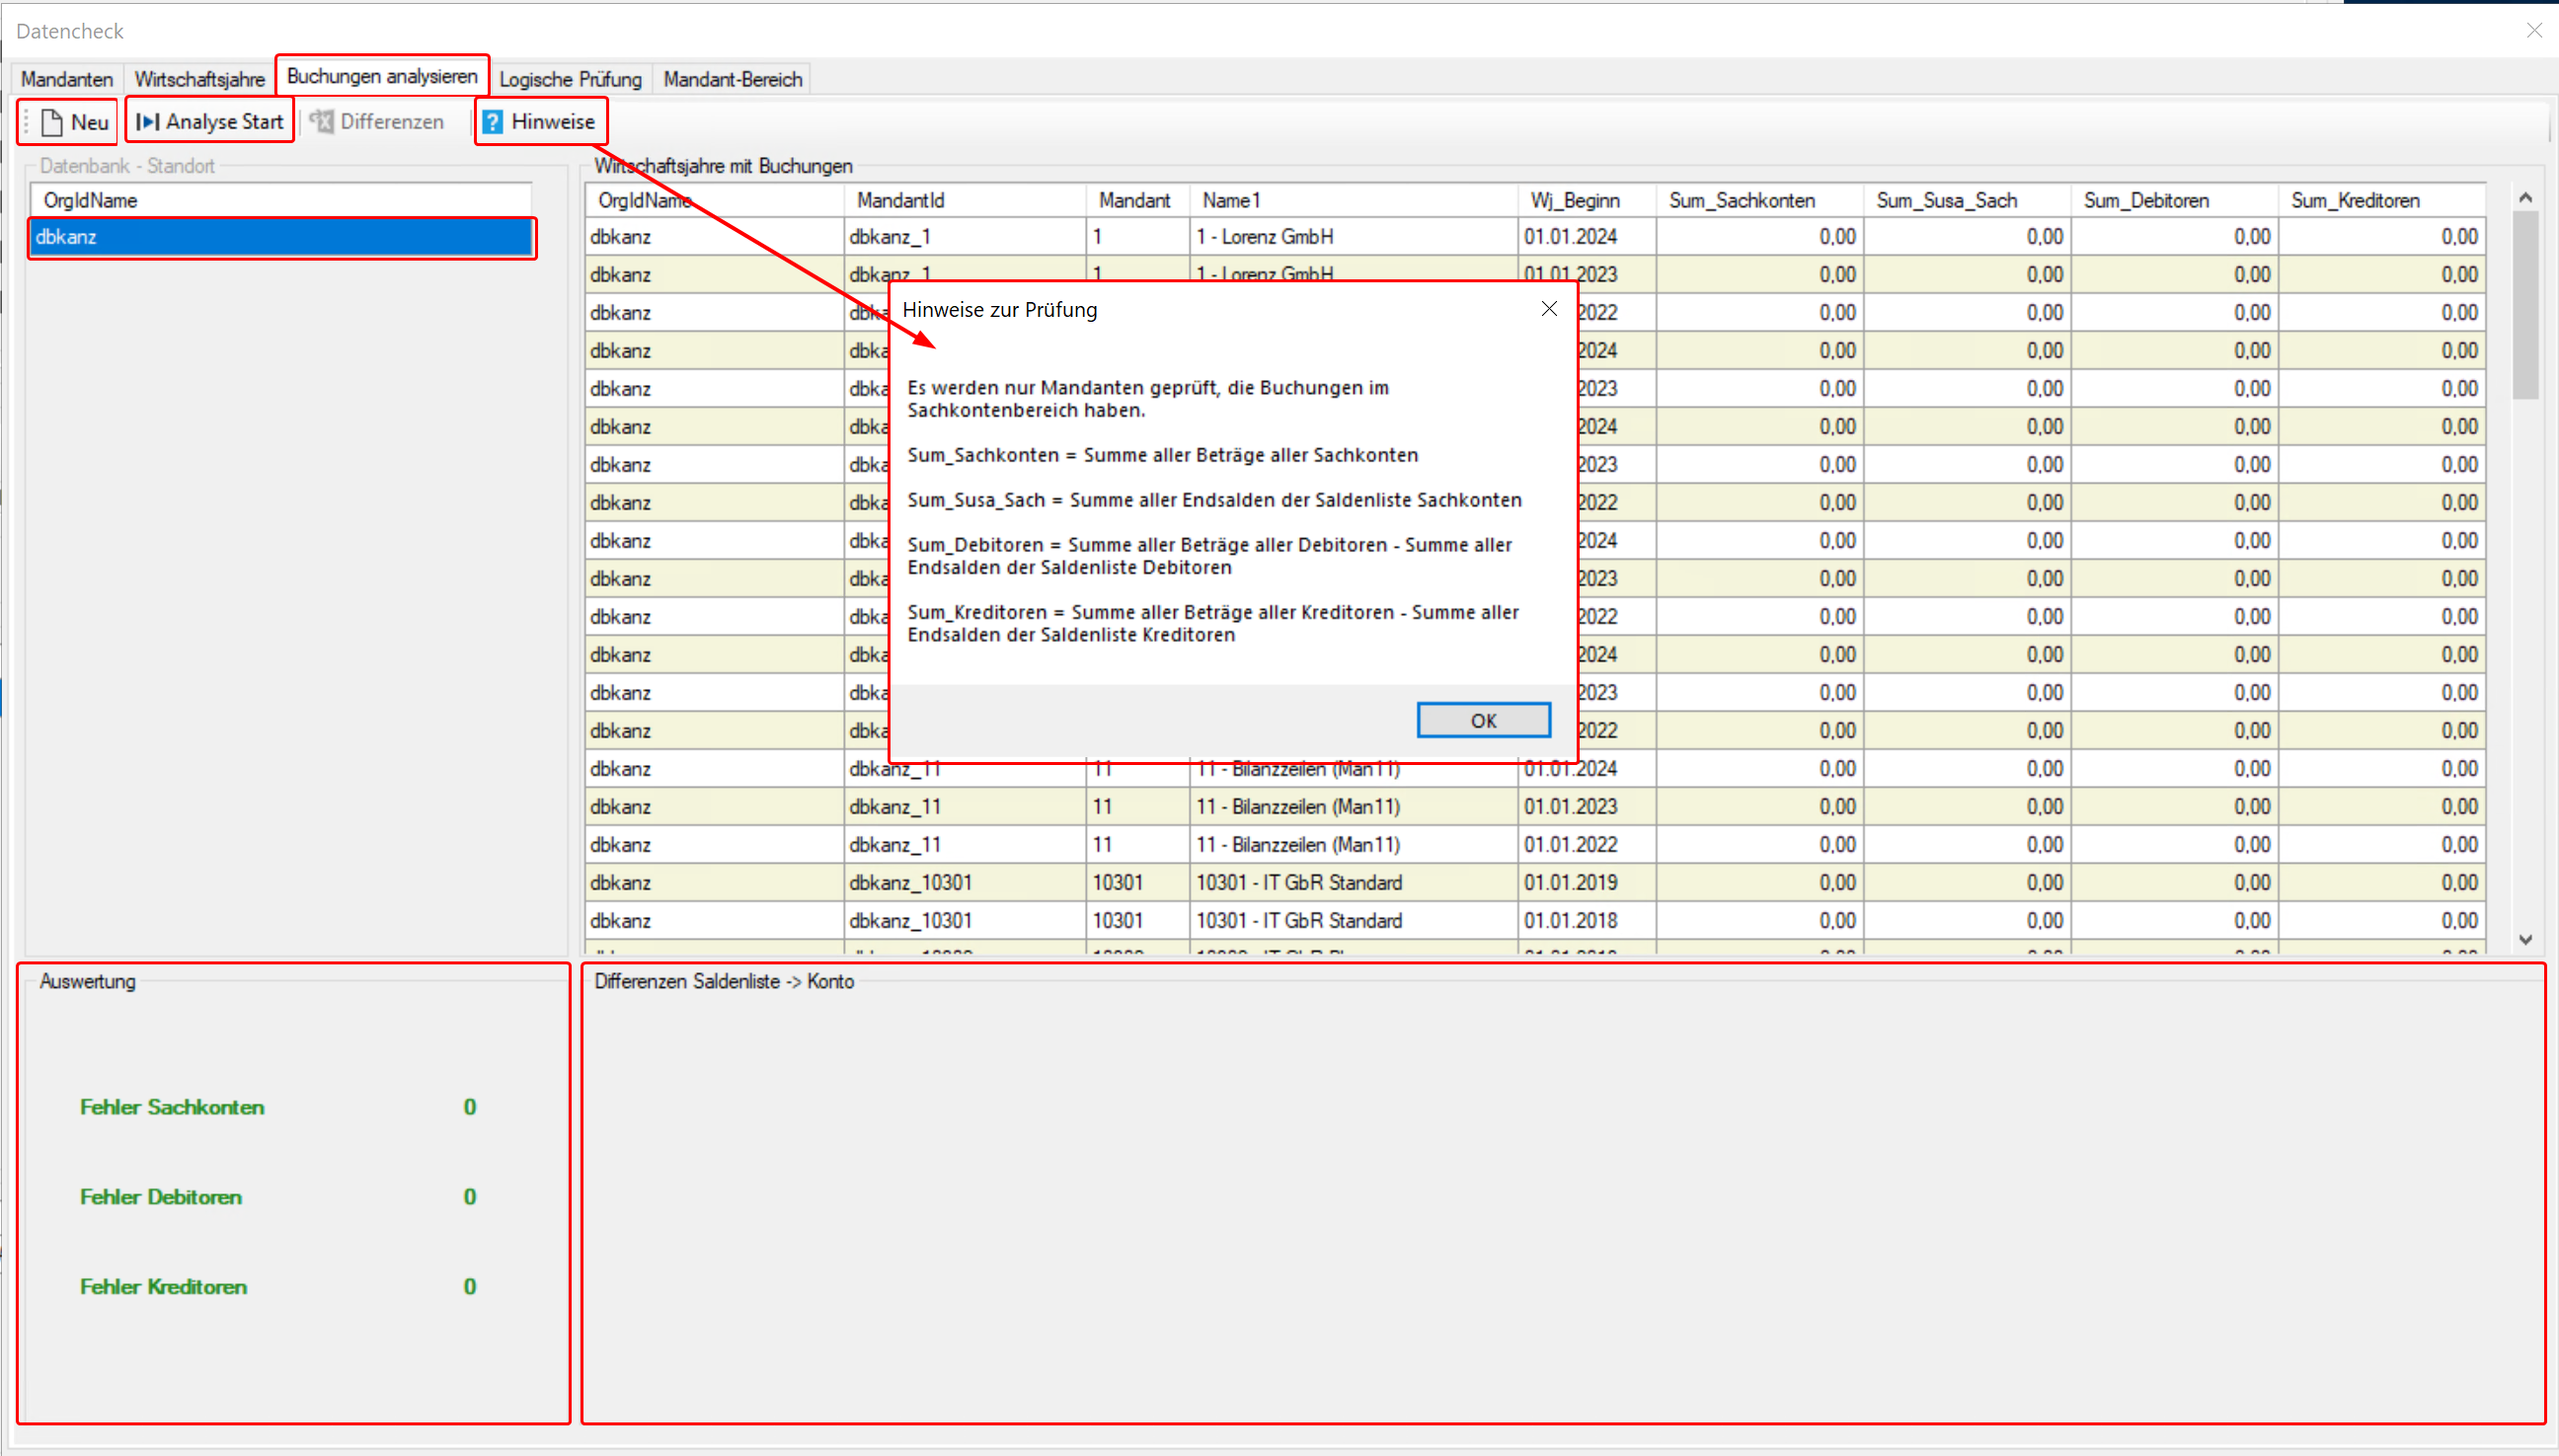Viewport: 2559px width, 1456px height.
Task: Click Fehler Sachkonten label
Action: [172, 1107]
